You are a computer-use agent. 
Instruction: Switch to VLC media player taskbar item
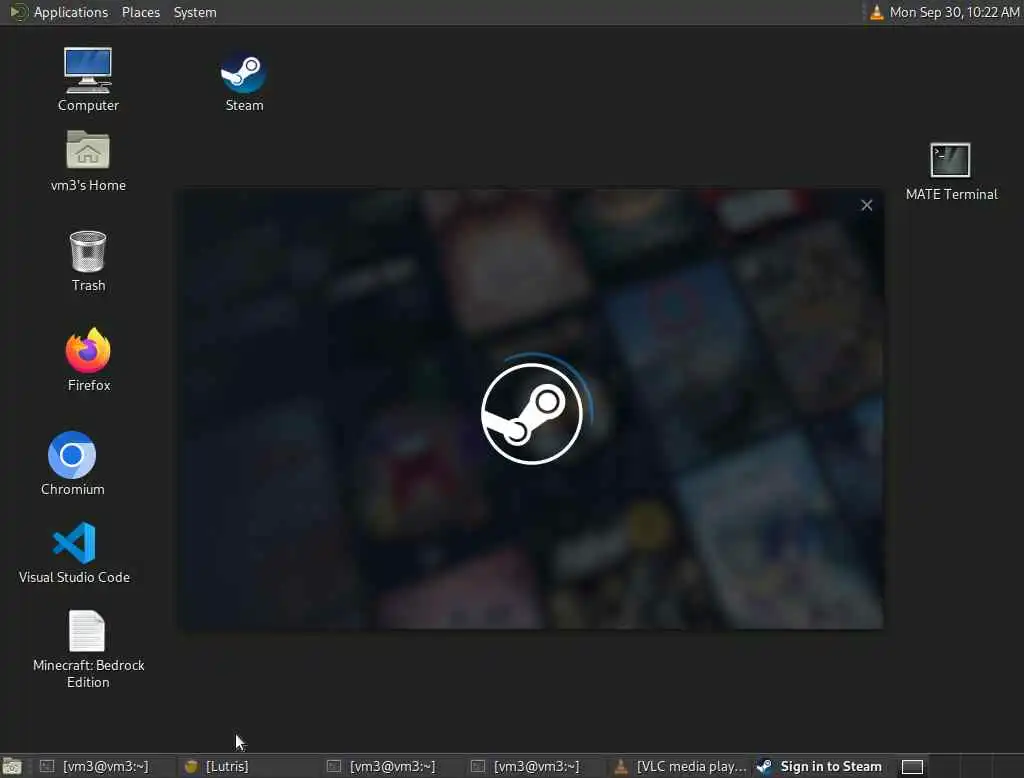[x=682, y=766]
